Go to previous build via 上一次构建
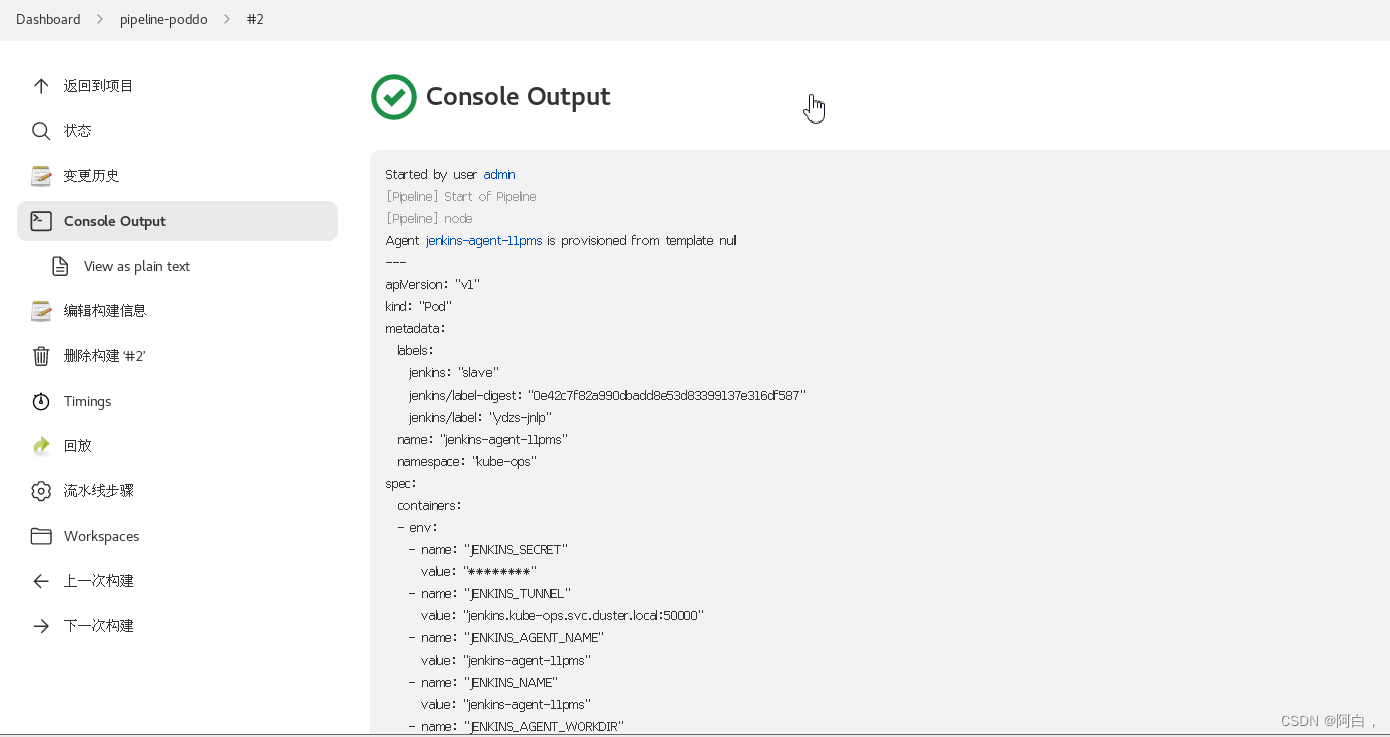1390x737 pixels. coord(98,581)
